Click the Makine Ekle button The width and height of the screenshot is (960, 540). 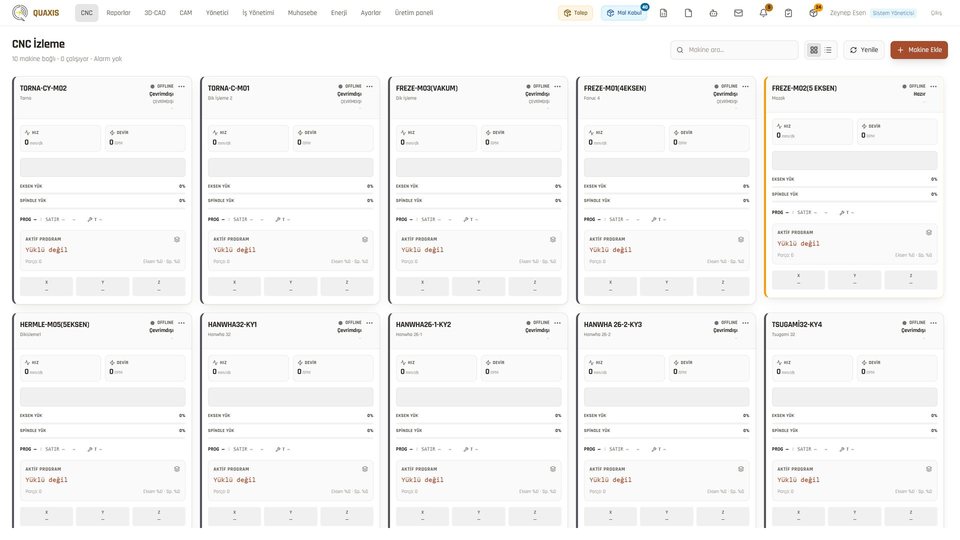coord(919,50)
